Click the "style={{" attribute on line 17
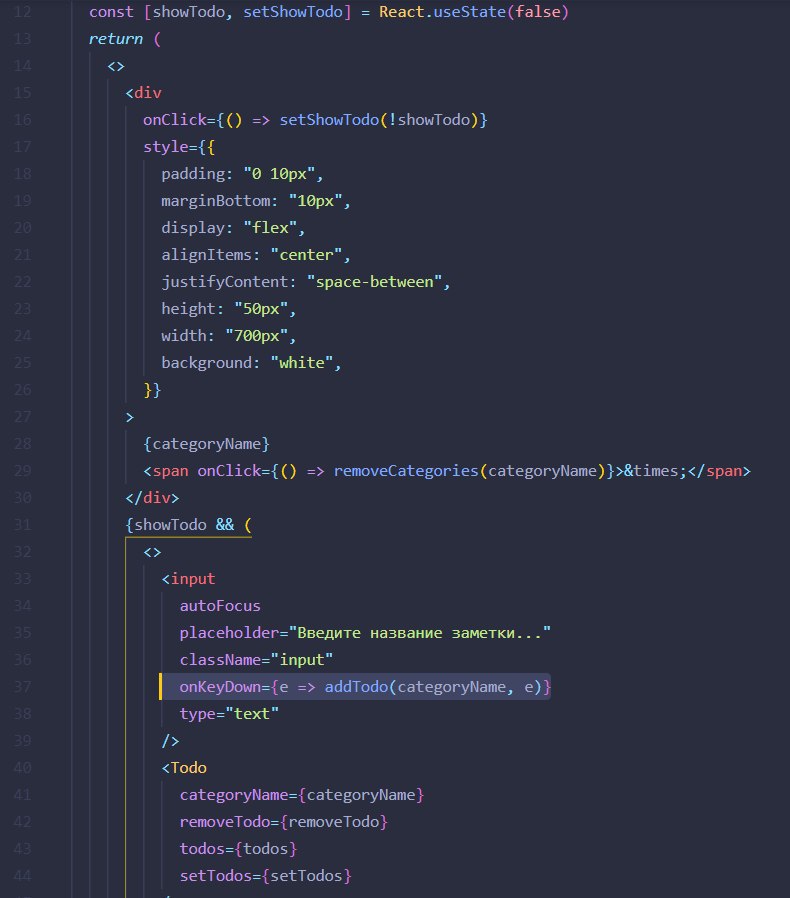The image size is (790, 898). tap(179, 147)
